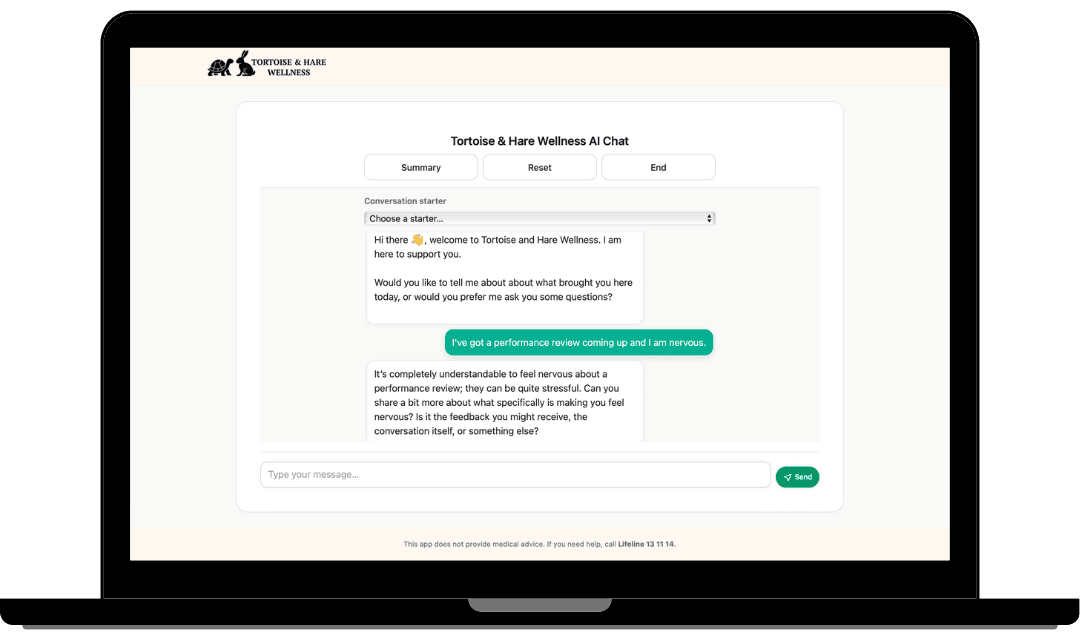Click the welcome message bubble
This screenshot has width=1080, height=640.
505,277
